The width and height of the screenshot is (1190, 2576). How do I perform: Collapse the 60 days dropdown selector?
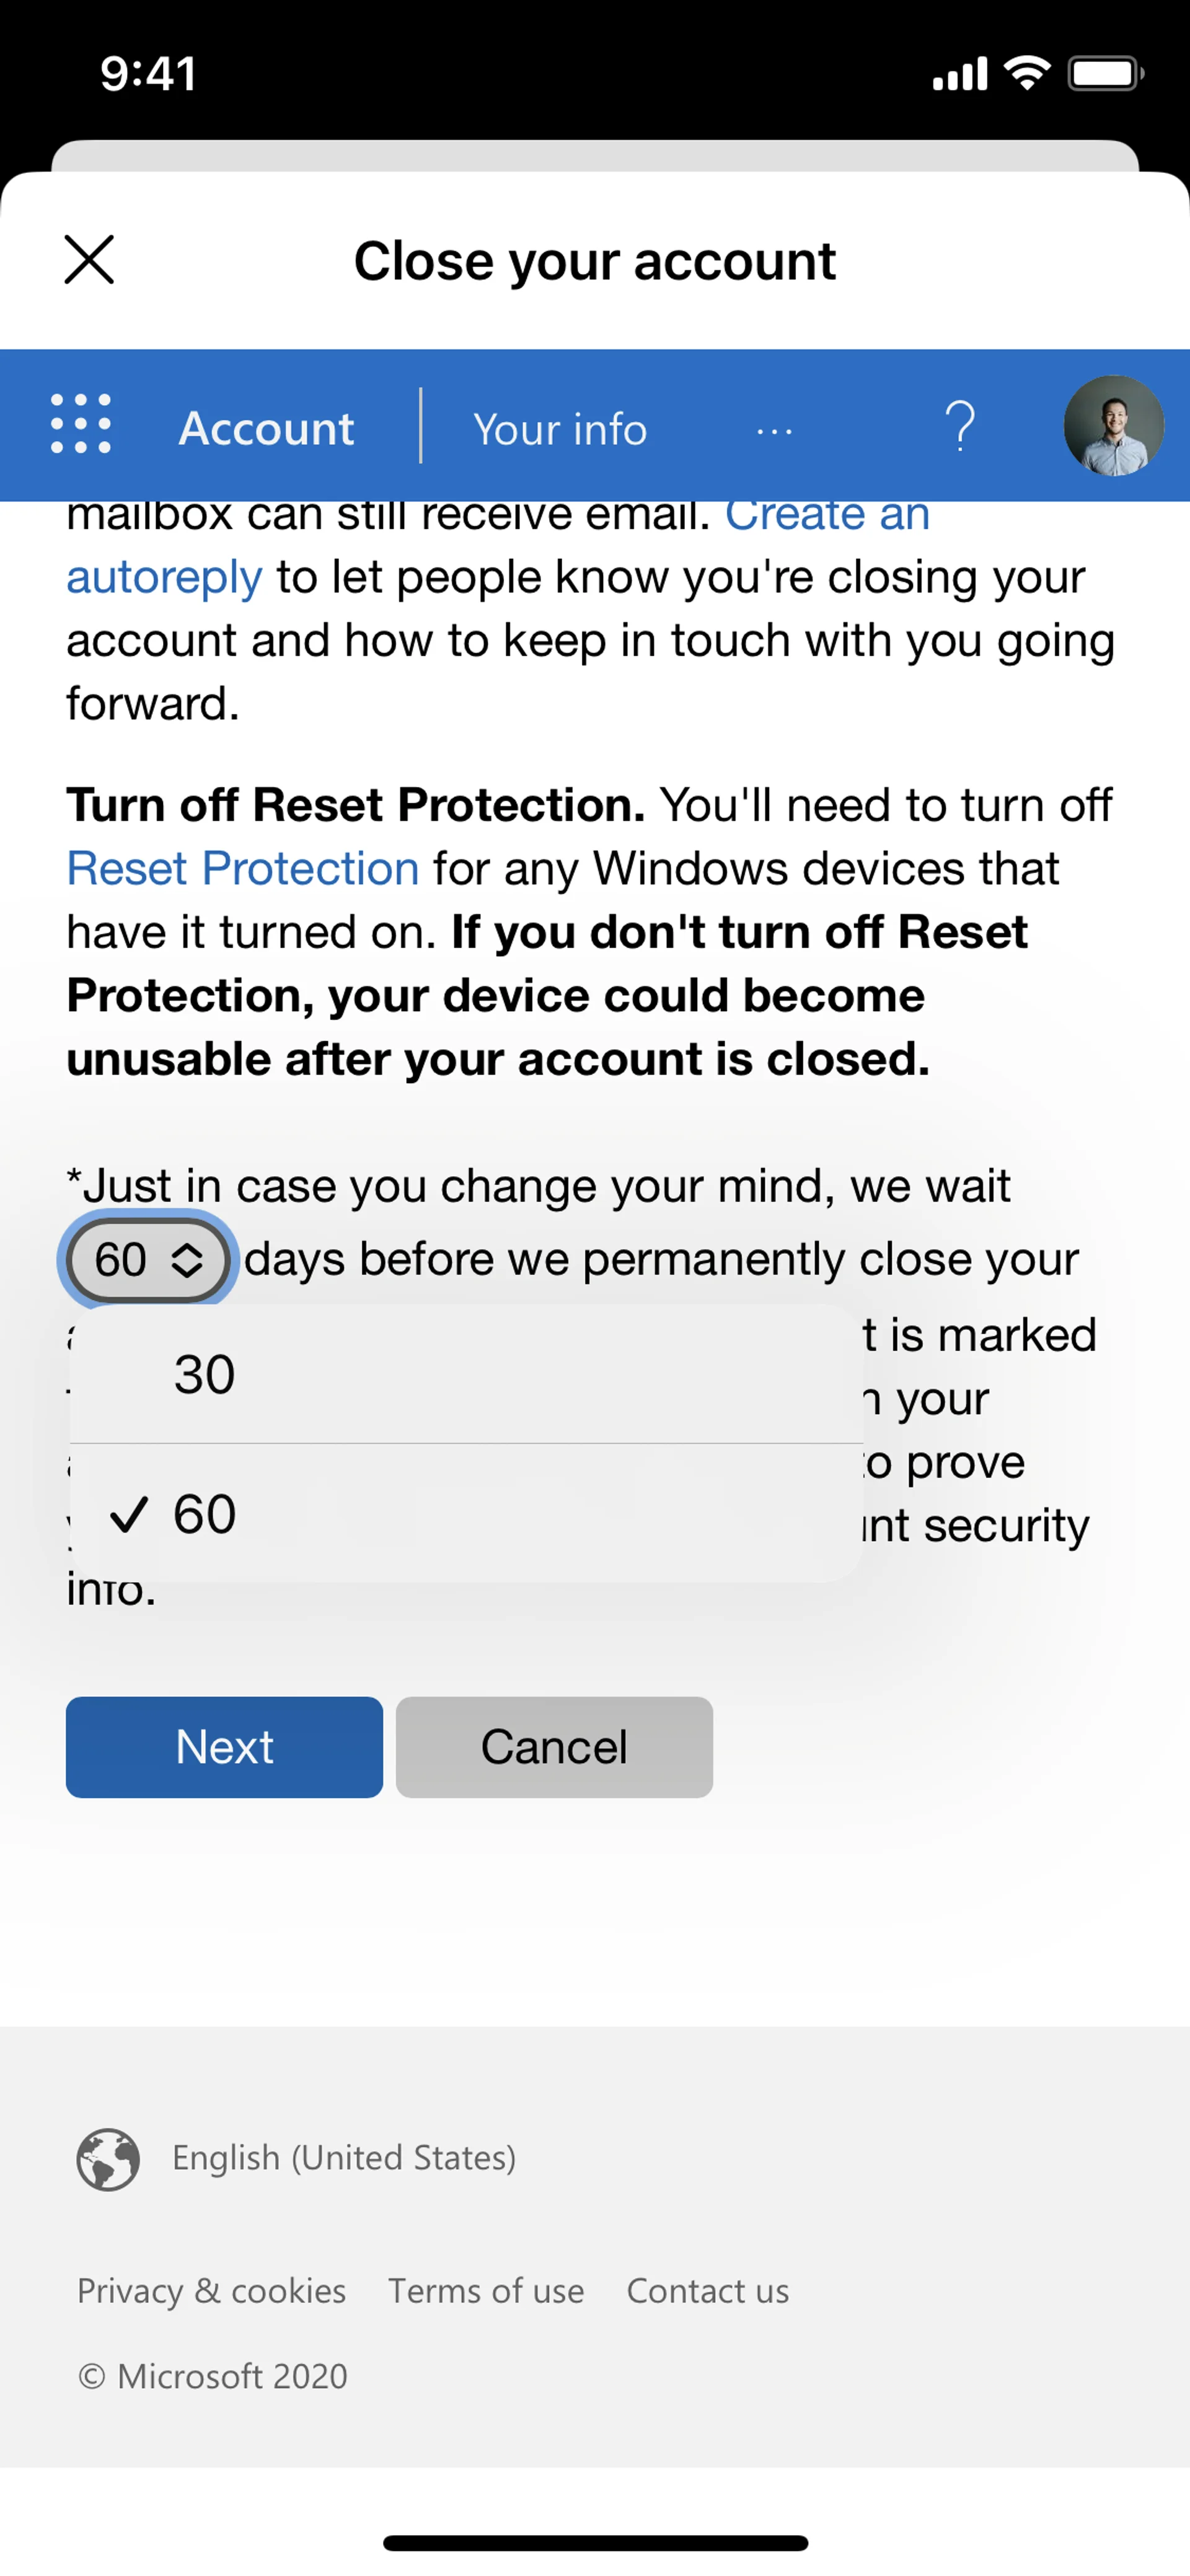148,1259
